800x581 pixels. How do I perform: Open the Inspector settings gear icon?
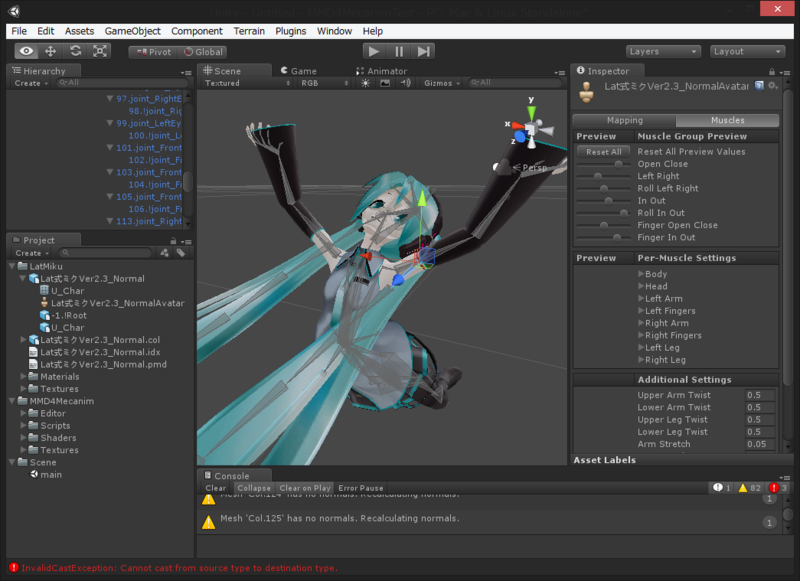[773, 86]
